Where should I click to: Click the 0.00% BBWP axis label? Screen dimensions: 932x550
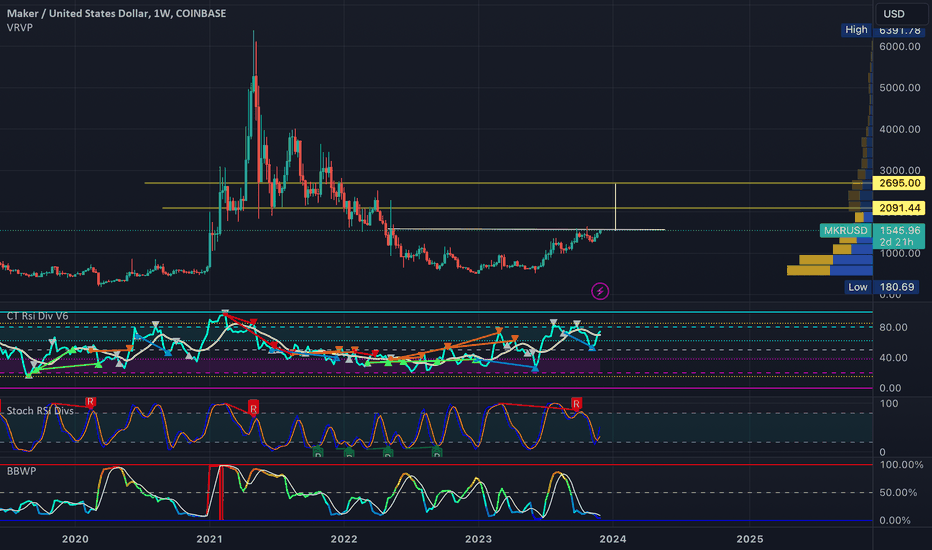pyautogui.click(x=895, y=520)
